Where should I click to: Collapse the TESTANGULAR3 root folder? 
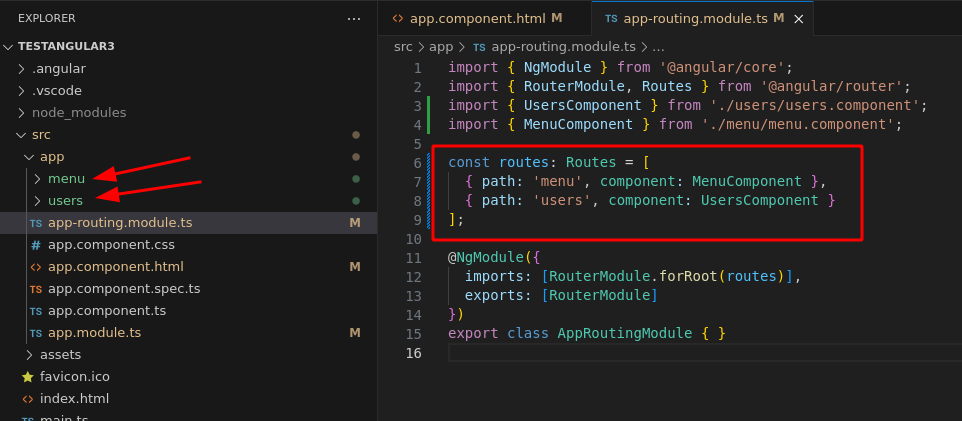click(x=9, y=47)
